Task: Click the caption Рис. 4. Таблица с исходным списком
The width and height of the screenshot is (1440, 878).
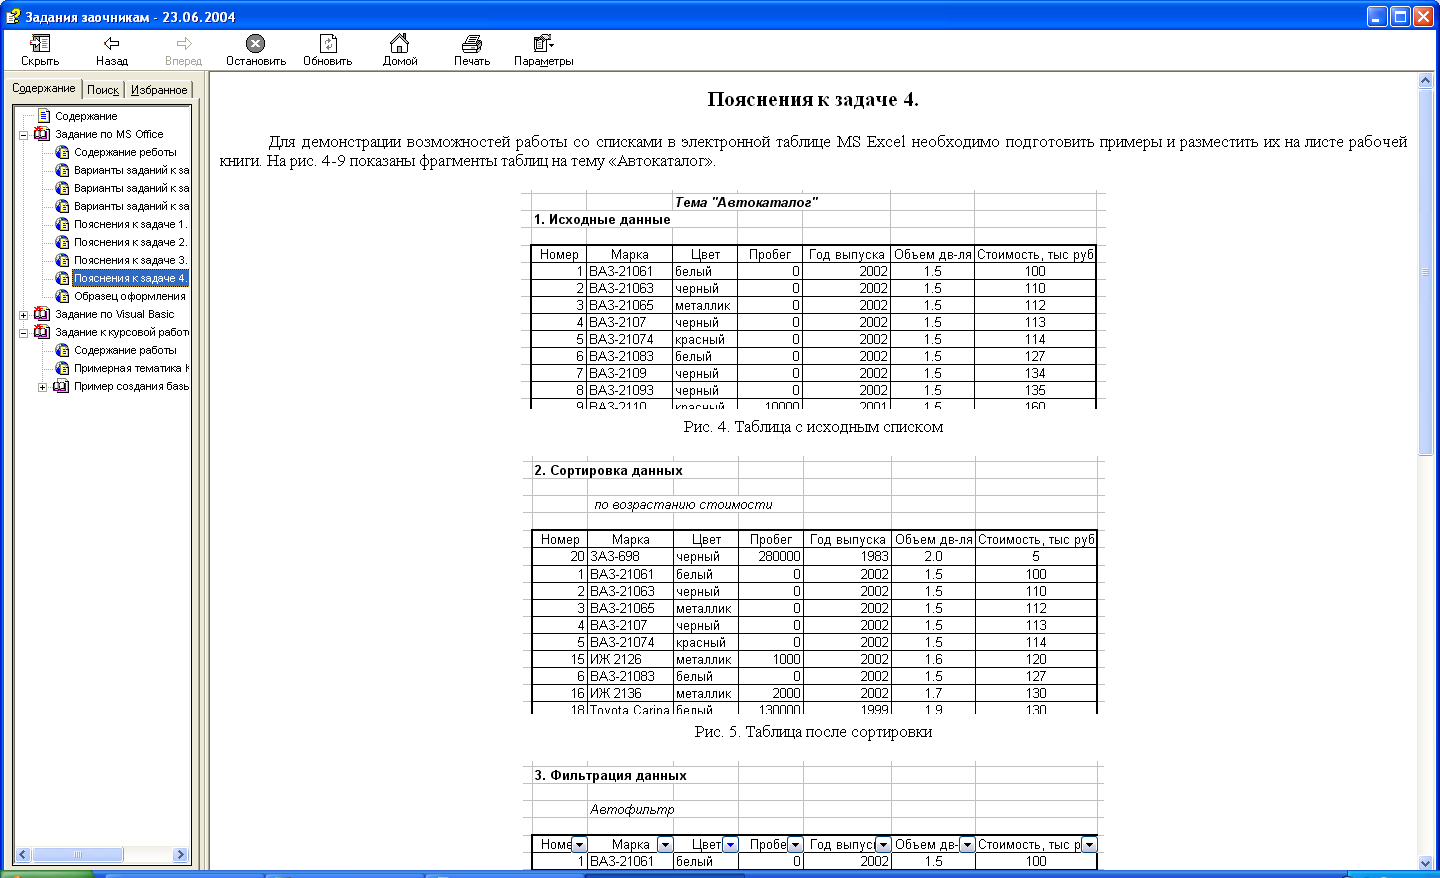Action: (813, 427)
